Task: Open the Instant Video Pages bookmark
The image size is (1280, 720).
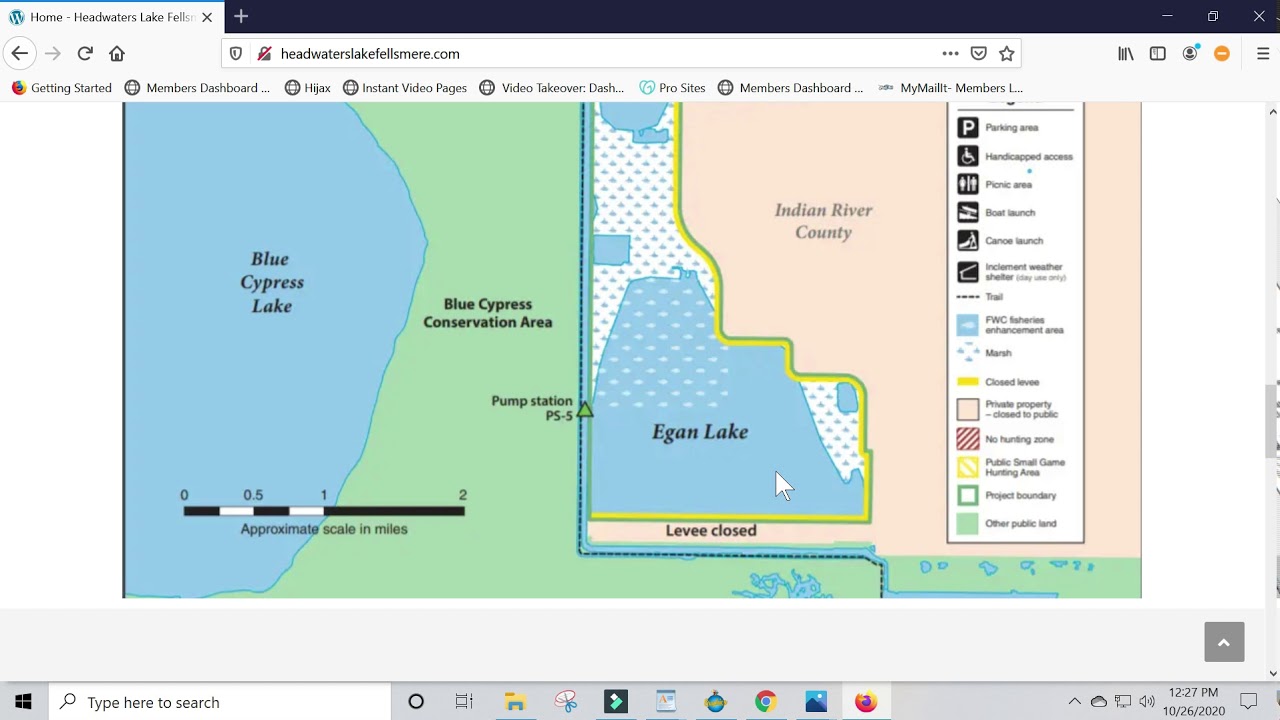Action: point(405,88)
